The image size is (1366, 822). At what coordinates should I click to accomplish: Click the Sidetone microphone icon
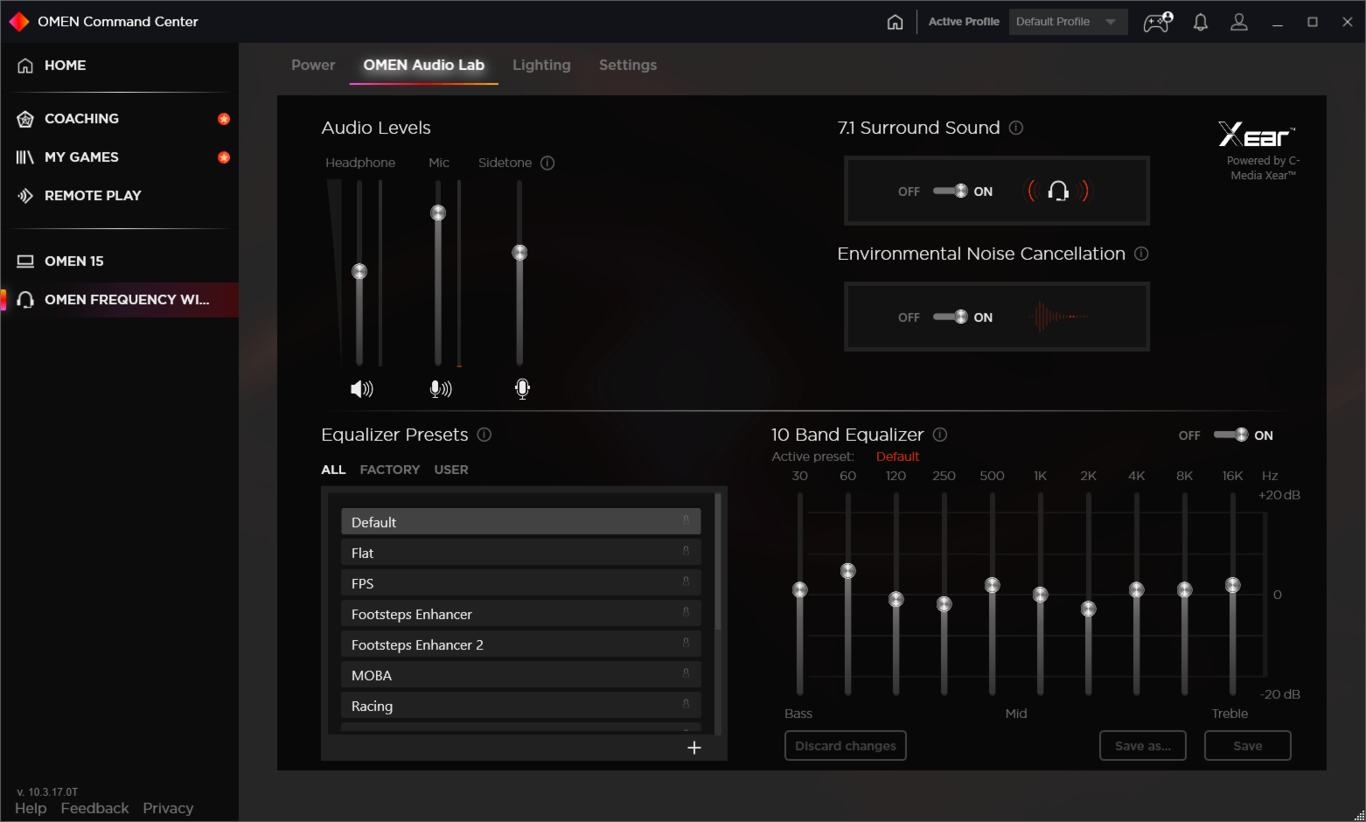tap(521, 388)
